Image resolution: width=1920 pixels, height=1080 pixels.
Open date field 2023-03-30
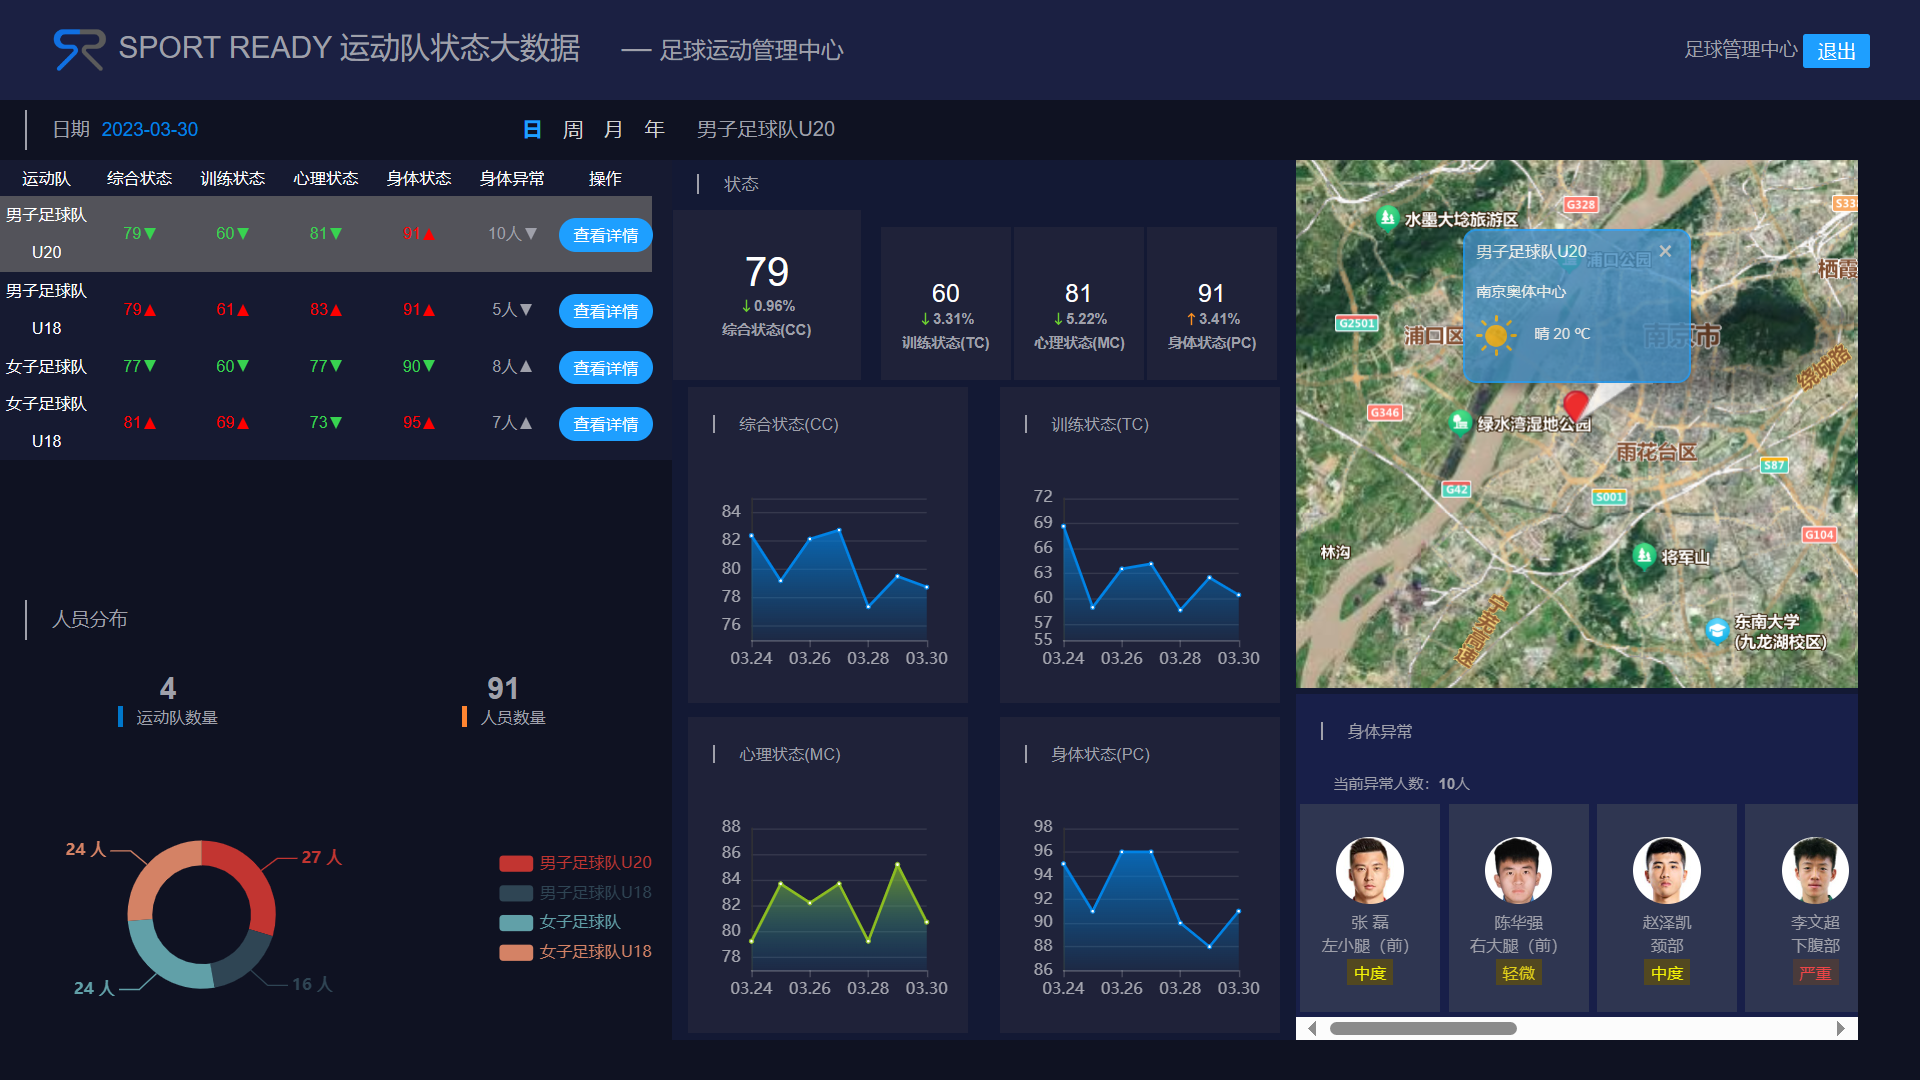(150, 130)
